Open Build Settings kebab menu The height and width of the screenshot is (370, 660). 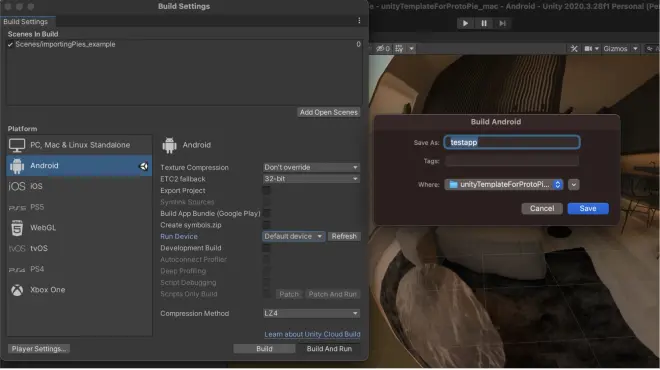(x=359, y=21)
